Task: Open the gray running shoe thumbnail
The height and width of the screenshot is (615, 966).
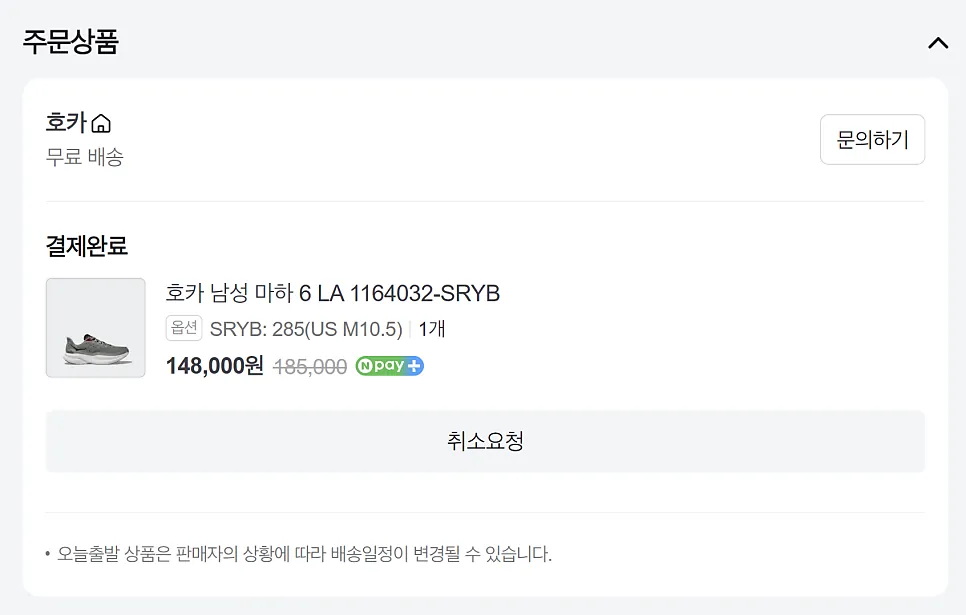Action: (x=95, y=328)
